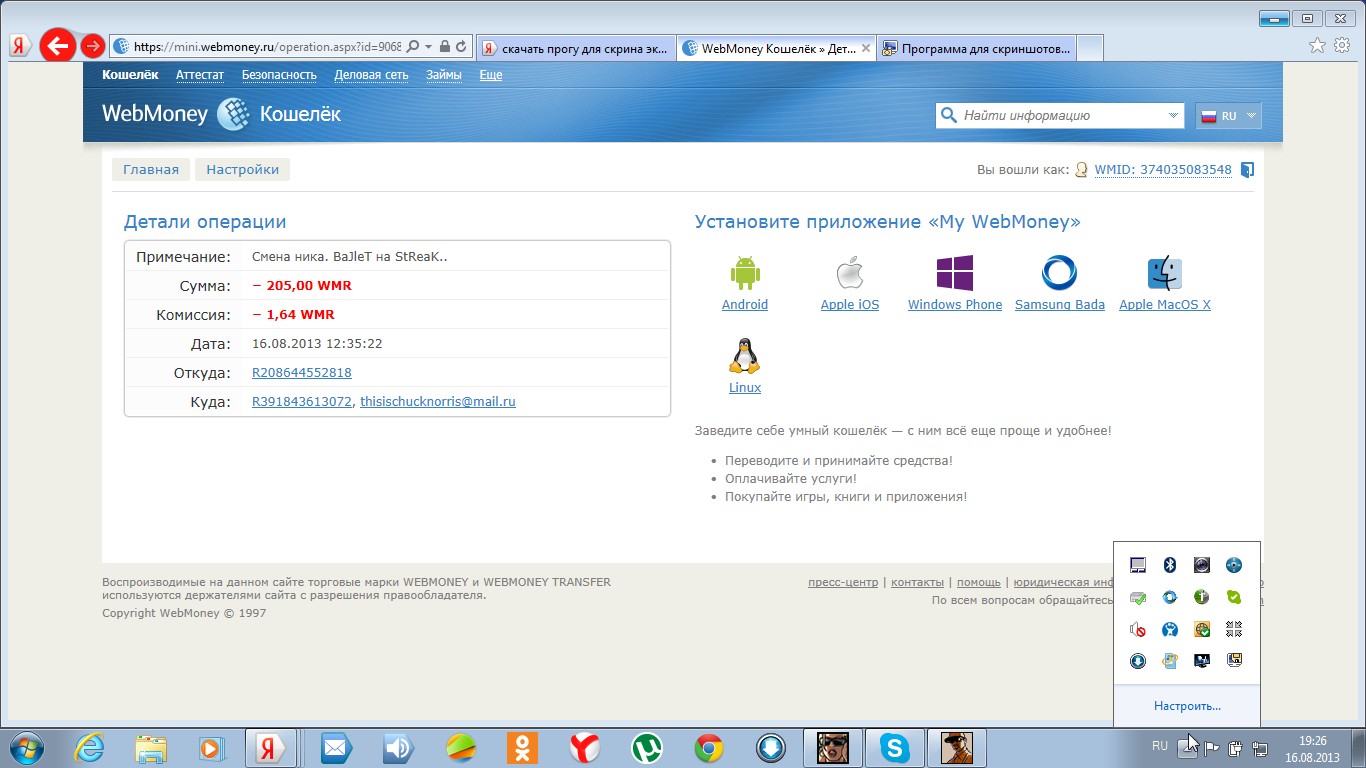Image resolution: width=1366 pixels, height=768 pixels.
Task: Open the Деловая сеть menu item
Action: pyautogui.click(x=371, y=75)
